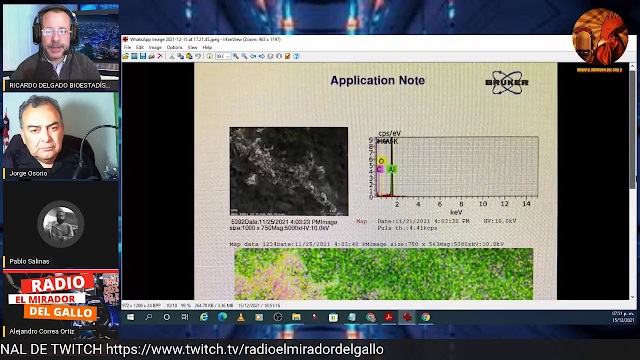Click the status bar '99 %' zoom value
The height and width of the screenshot is (360, 640).
186,305
